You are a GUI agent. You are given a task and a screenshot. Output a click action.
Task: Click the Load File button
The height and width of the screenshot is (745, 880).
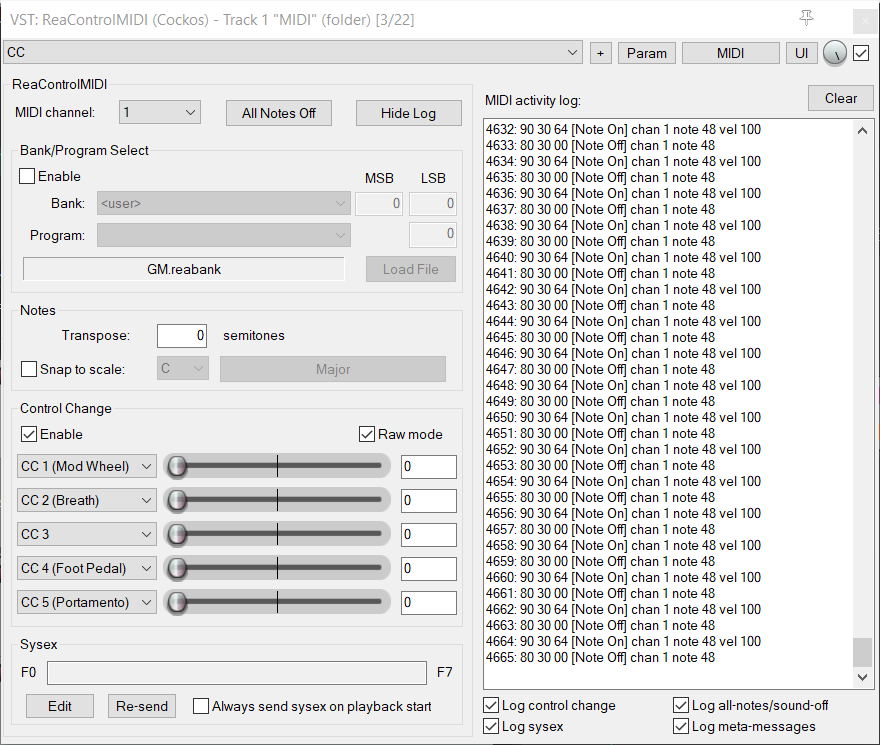click(x=411, y=269)
